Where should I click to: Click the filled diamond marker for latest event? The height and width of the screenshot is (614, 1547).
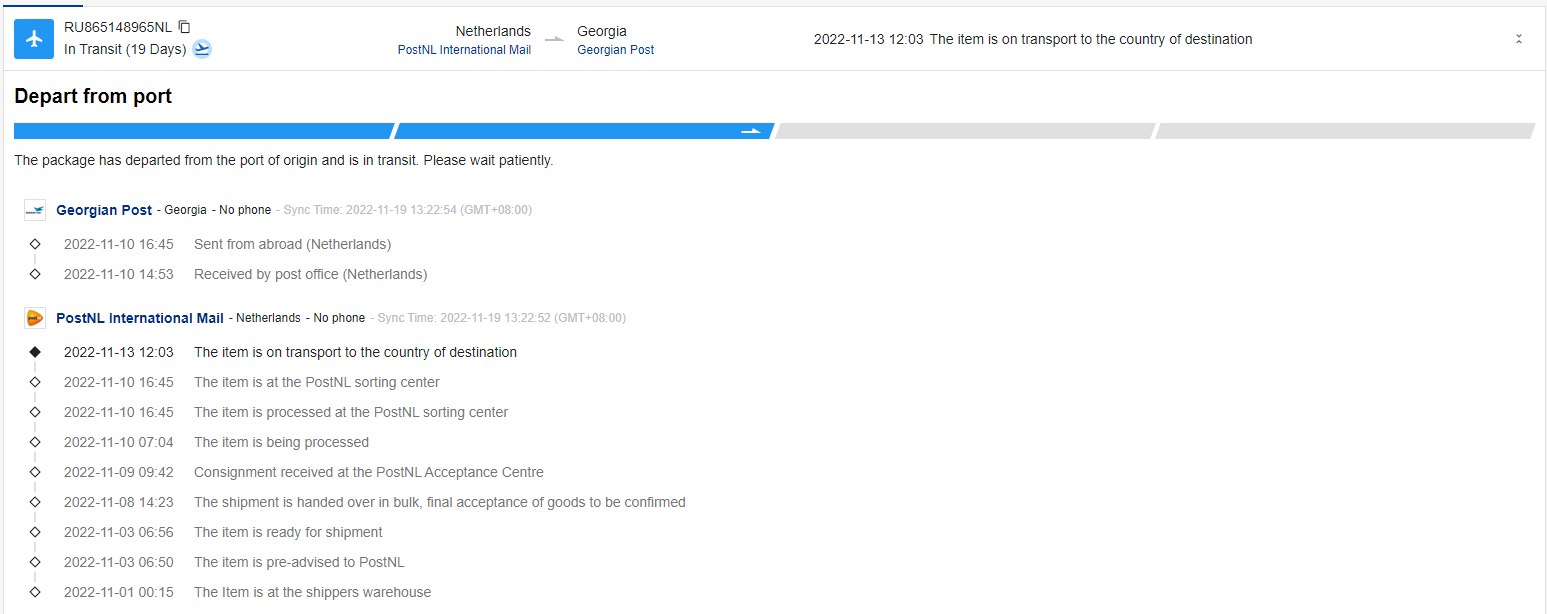(x=35, y=352)
